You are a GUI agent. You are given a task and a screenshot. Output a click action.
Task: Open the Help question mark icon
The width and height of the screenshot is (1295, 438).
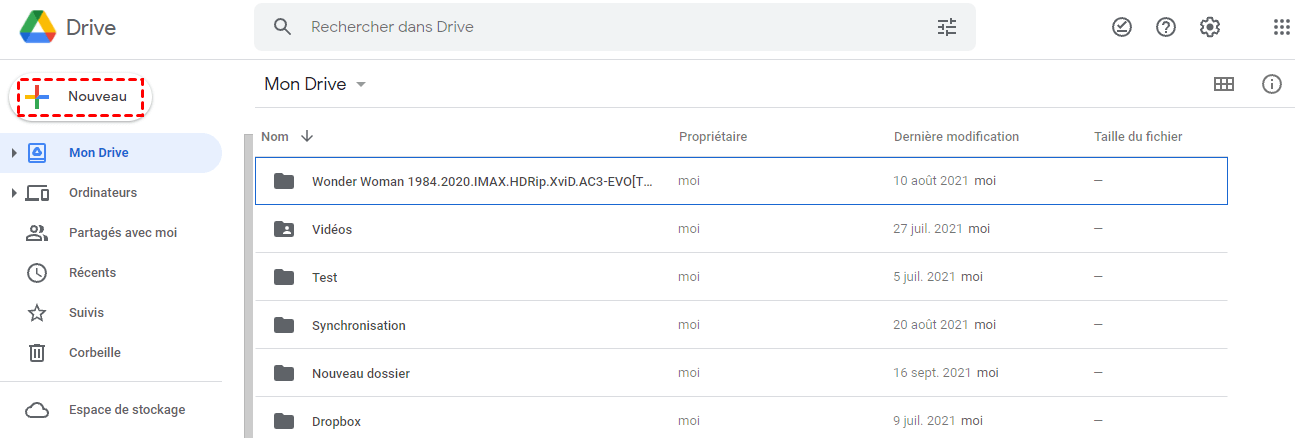click(1166, 28)
